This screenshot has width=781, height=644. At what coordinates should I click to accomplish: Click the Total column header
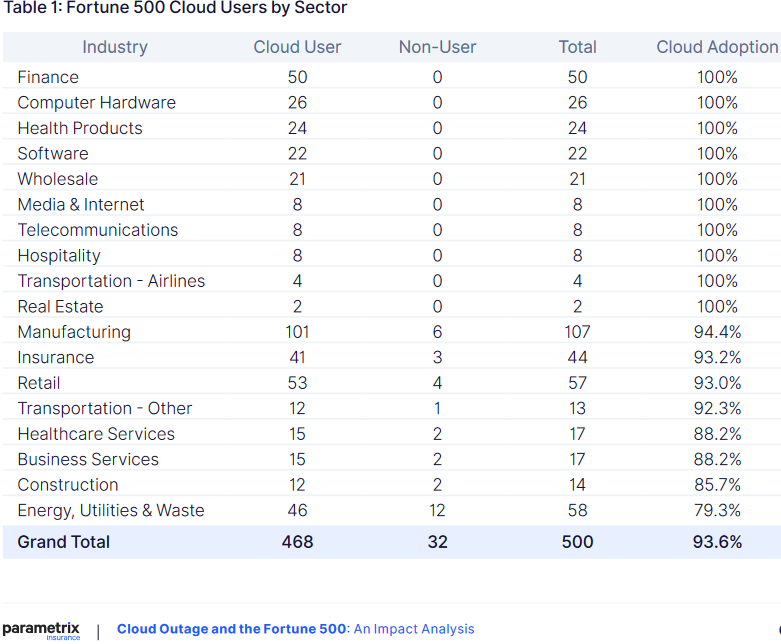(x=577, y=47)
